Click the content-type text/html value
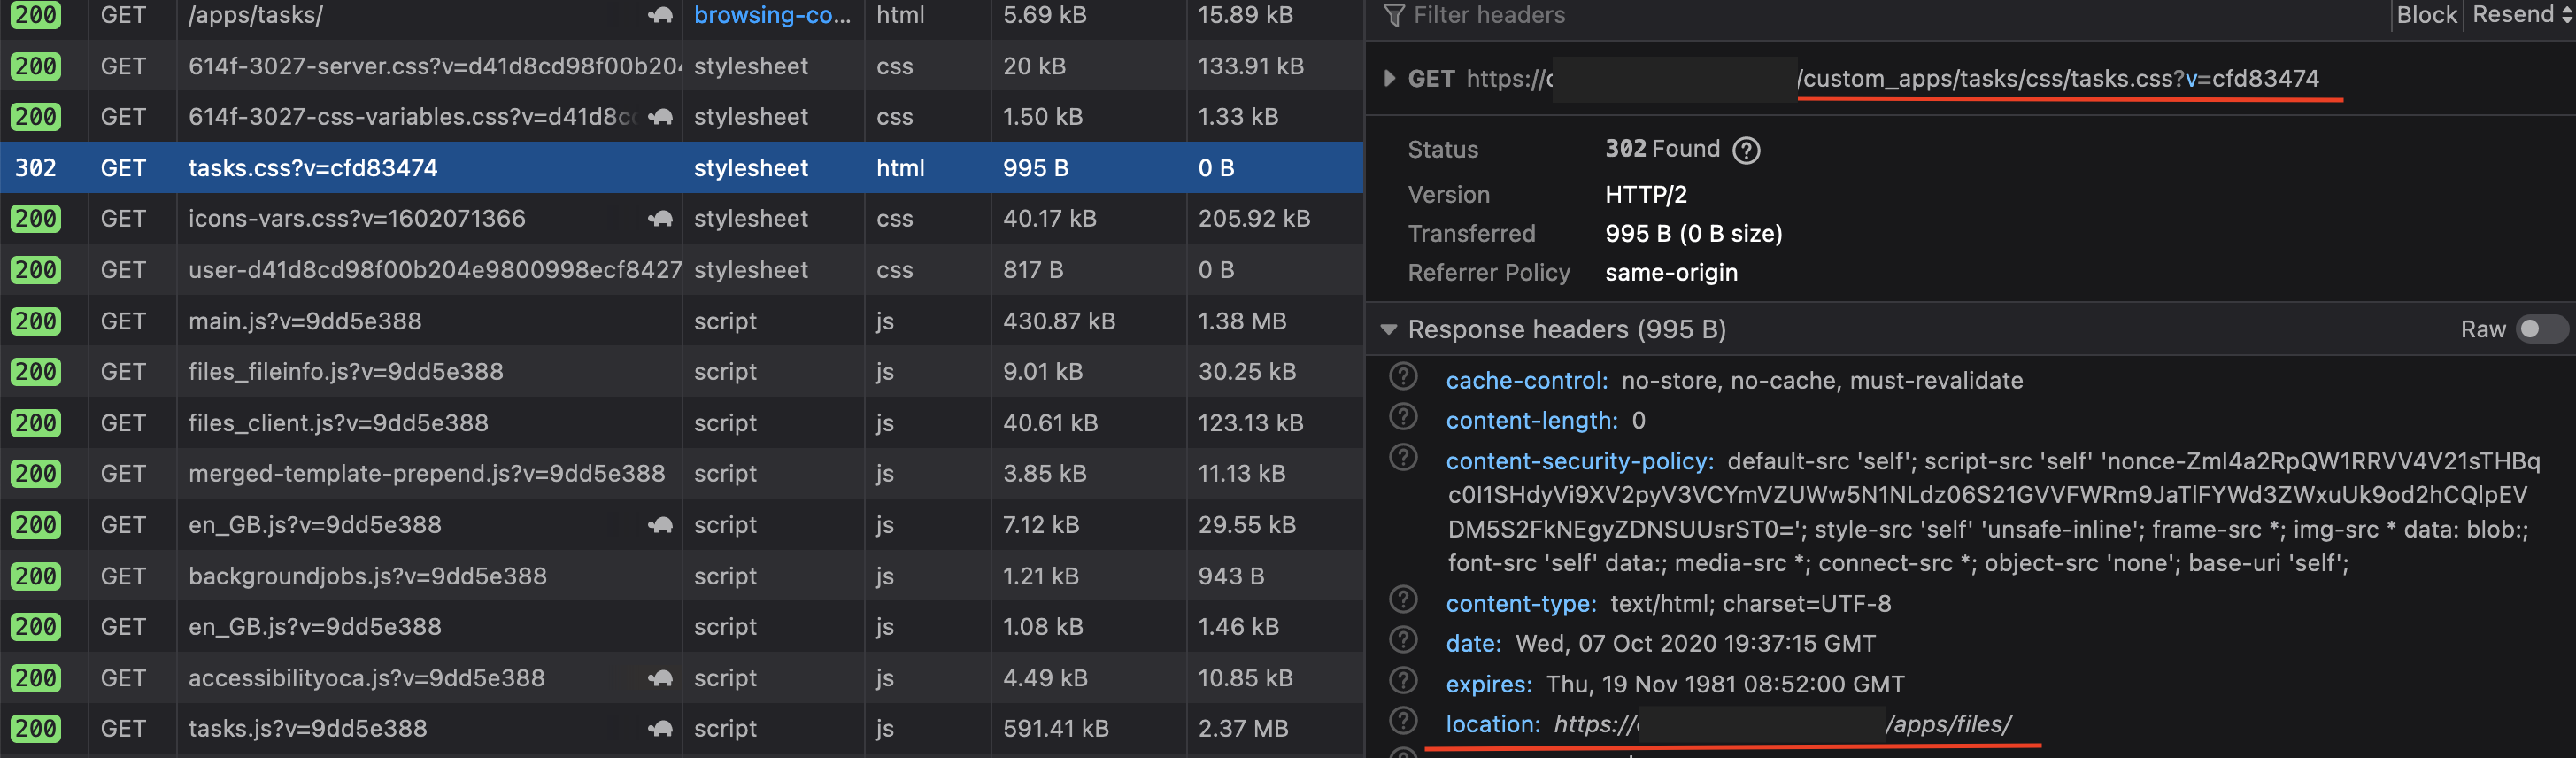This screenshot has width=2576, height=758. point(1750,604)
